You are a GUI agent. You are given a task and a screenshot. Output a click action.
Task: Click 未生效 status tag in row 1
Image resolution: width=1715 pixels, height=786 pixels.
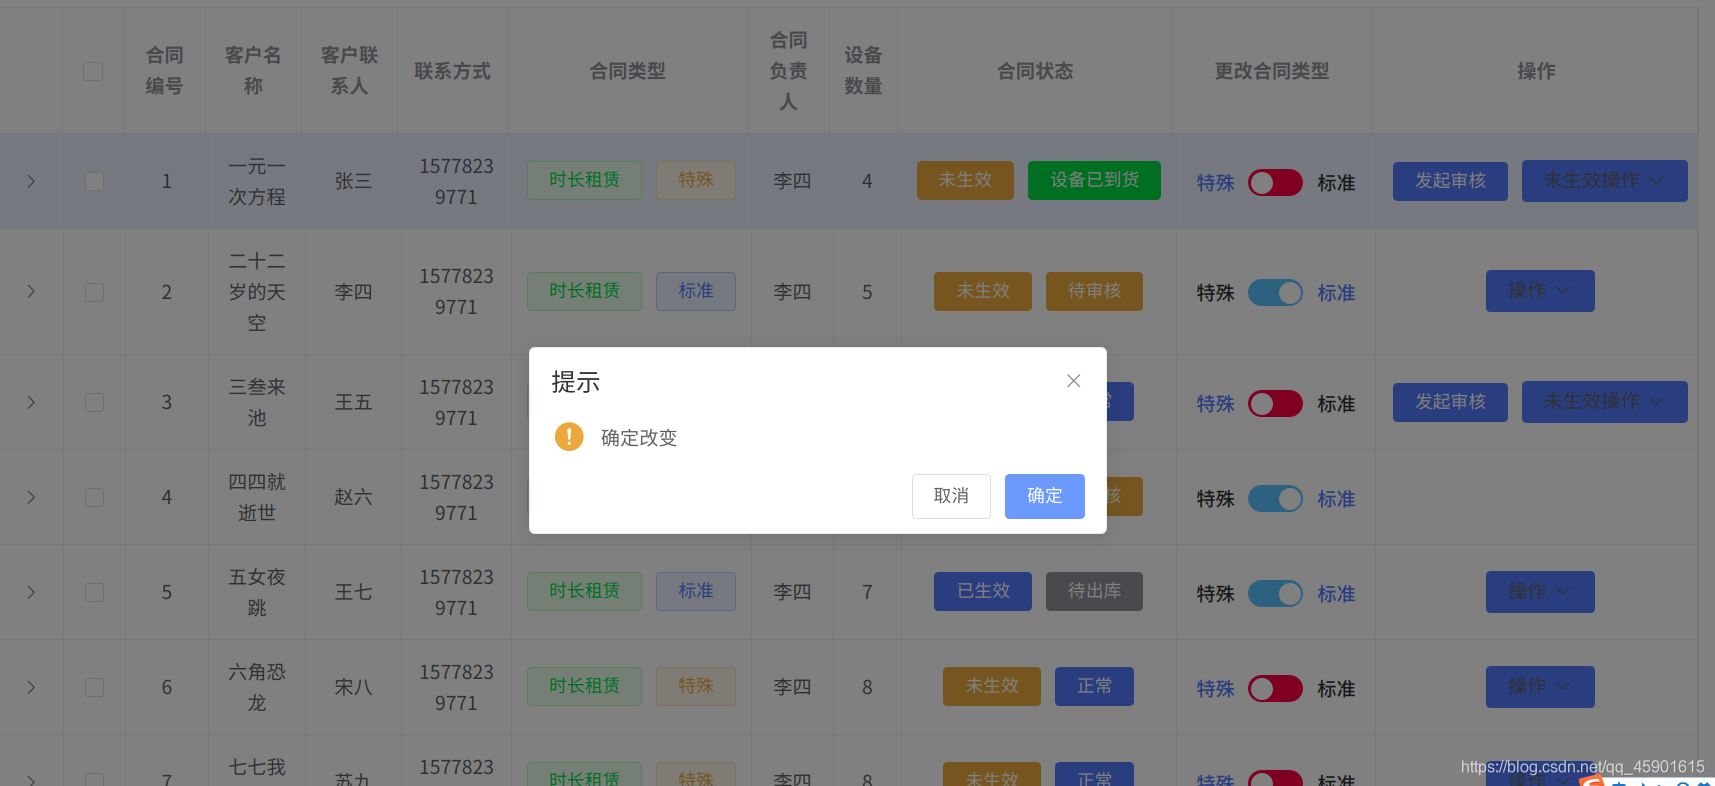pyautogui.click(x=965, y=180)
